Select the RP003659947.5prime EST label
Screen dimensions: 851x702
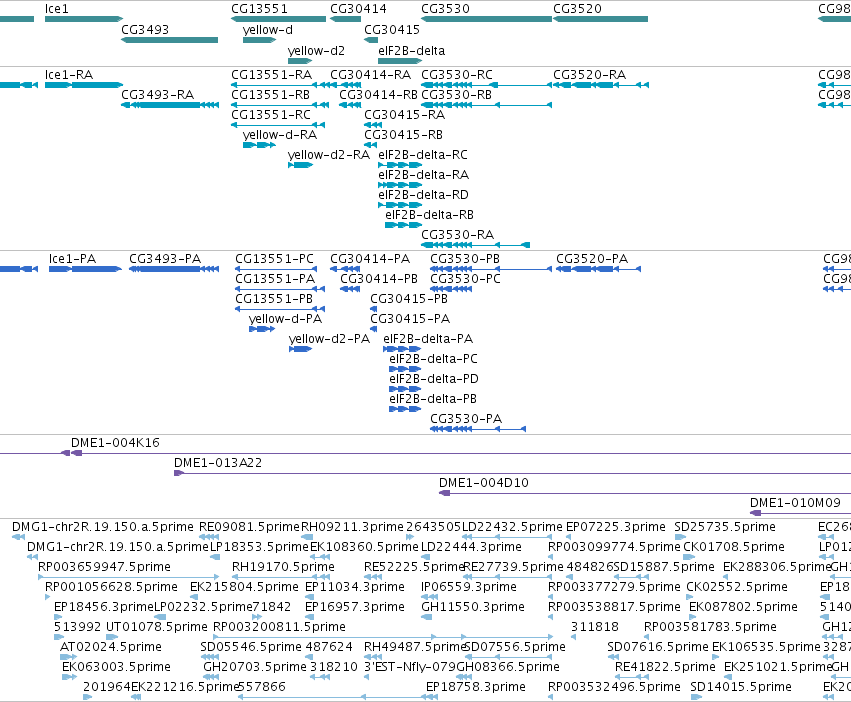point(104,567)
